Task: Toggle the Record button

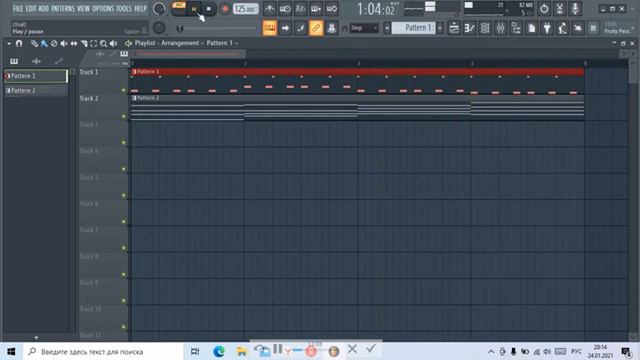Action: point(224,9)
